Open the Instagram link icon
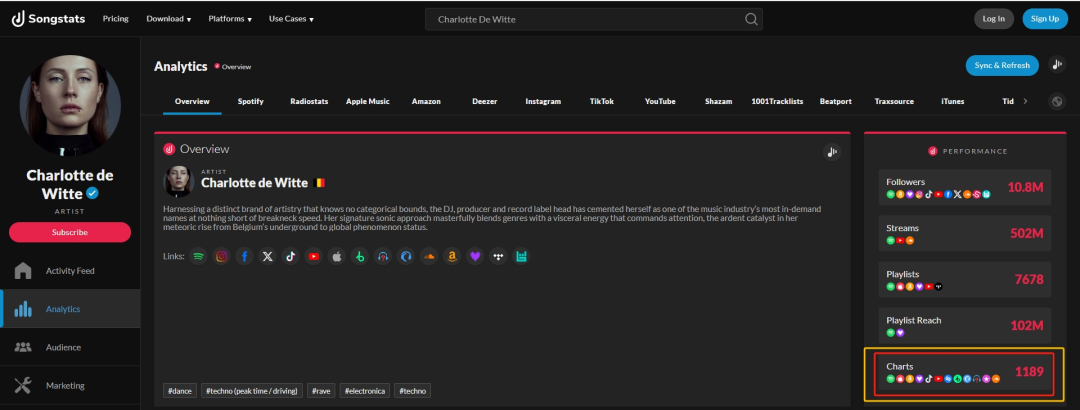This screenshot has width=1080, height=410. (x=221, y=256)
